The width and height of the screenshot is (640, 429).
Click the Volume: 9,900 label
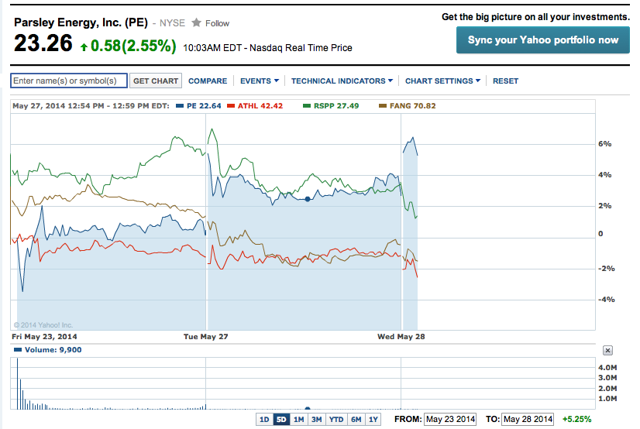[x=53, y=350]
